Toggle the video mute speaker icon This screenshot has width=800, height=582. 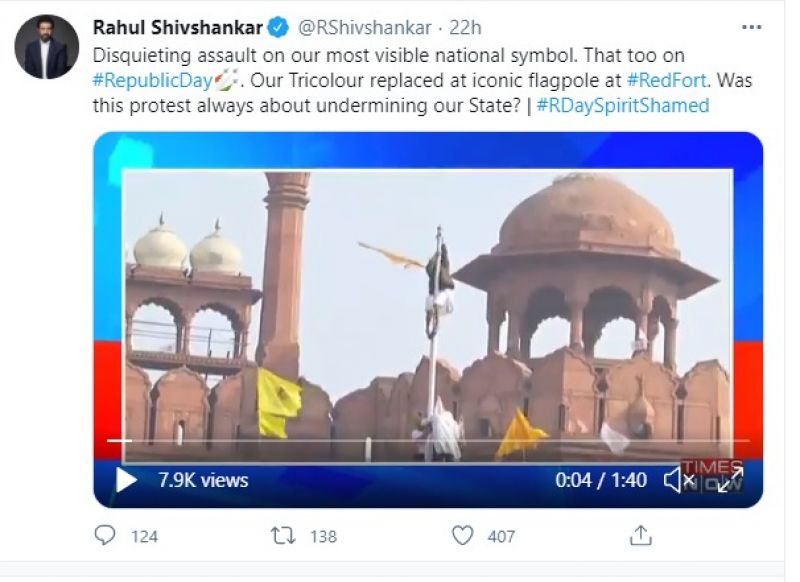[x=679, y=480]
